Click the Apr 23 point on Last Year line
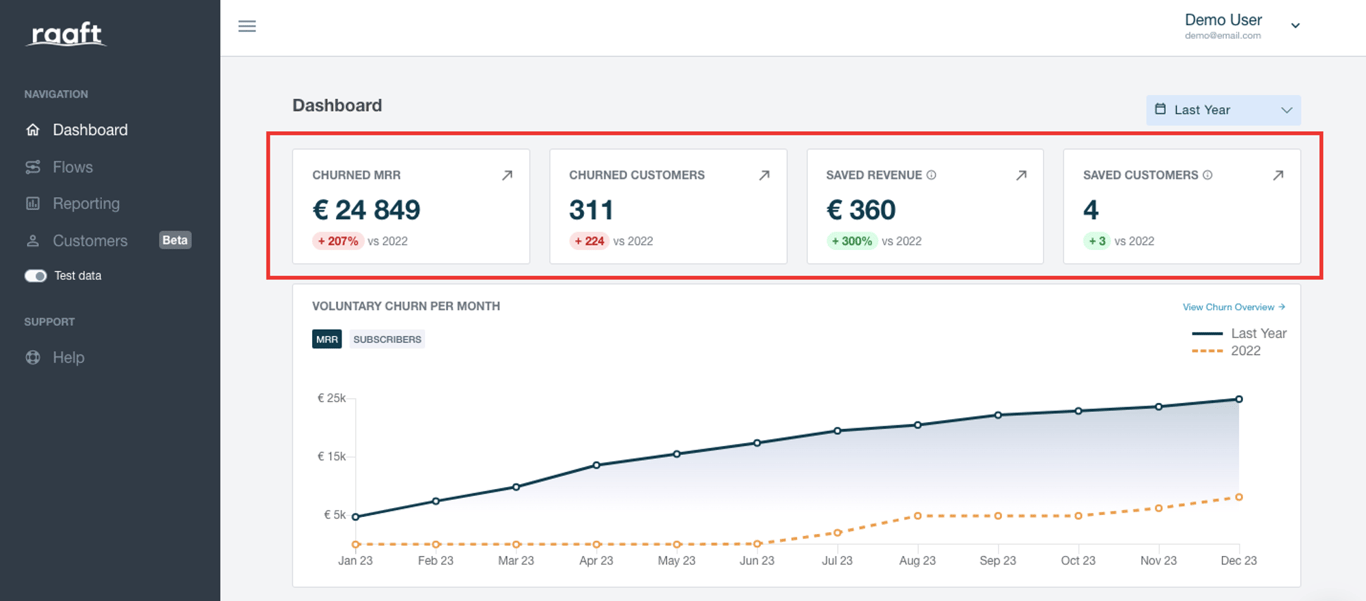Image resolution: width=1366 pixels, height=601 pixels. [x=597, y=465]
